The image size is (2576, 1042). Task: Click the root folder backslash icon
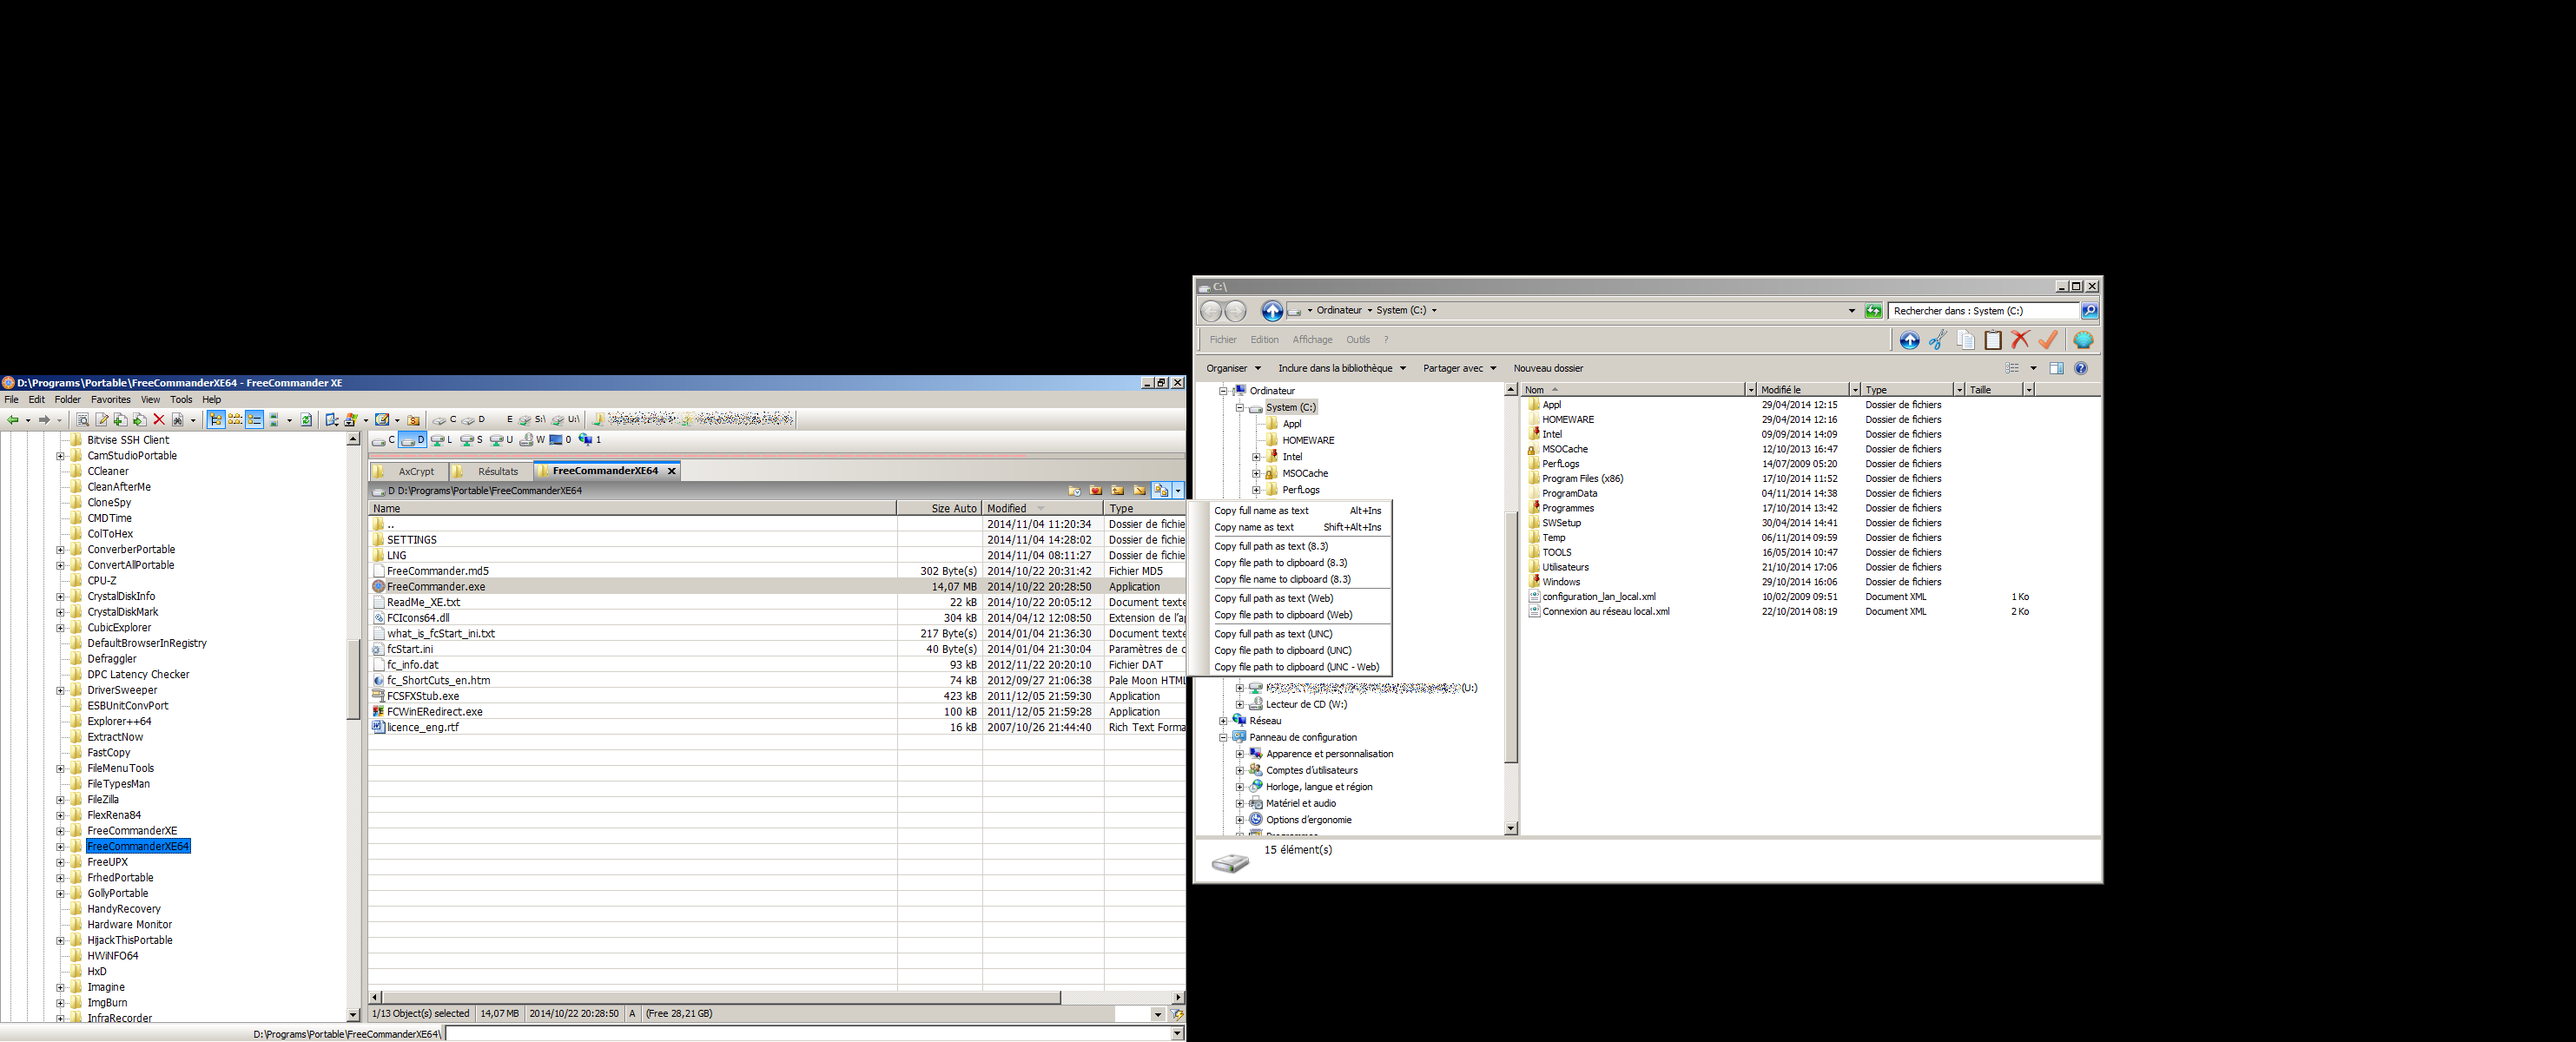click(1140, 491)
